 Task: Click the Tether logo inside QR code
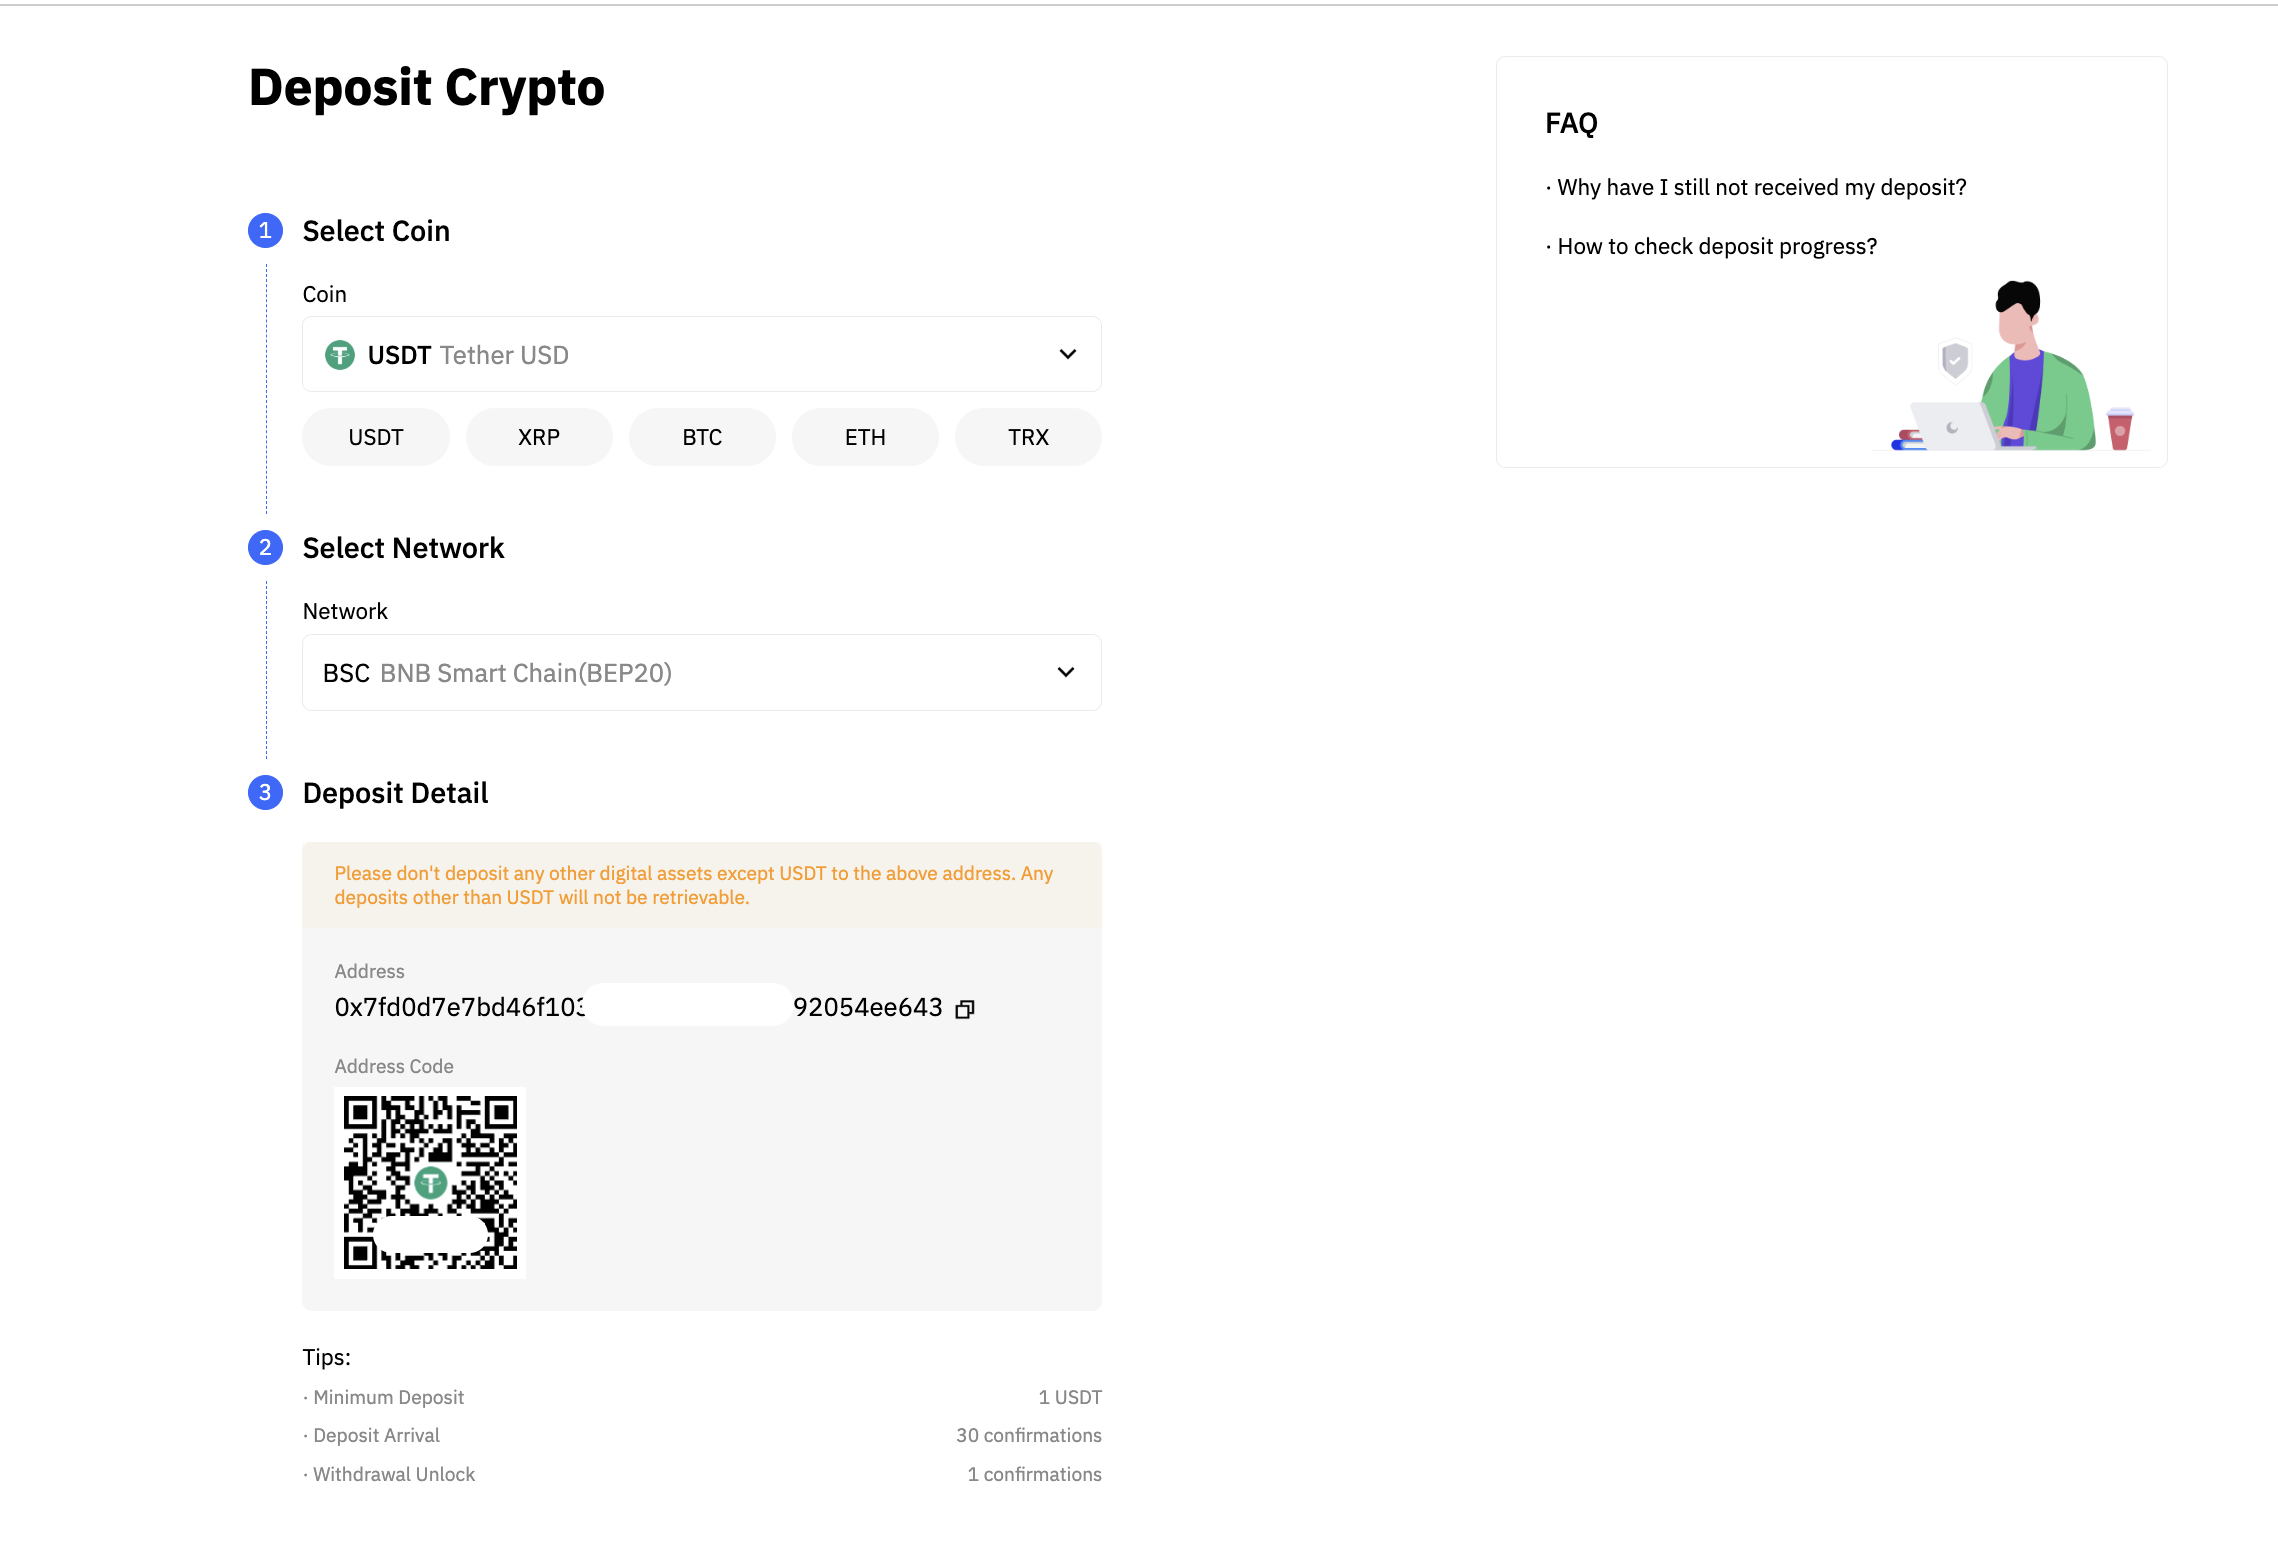click(431, 1184)
